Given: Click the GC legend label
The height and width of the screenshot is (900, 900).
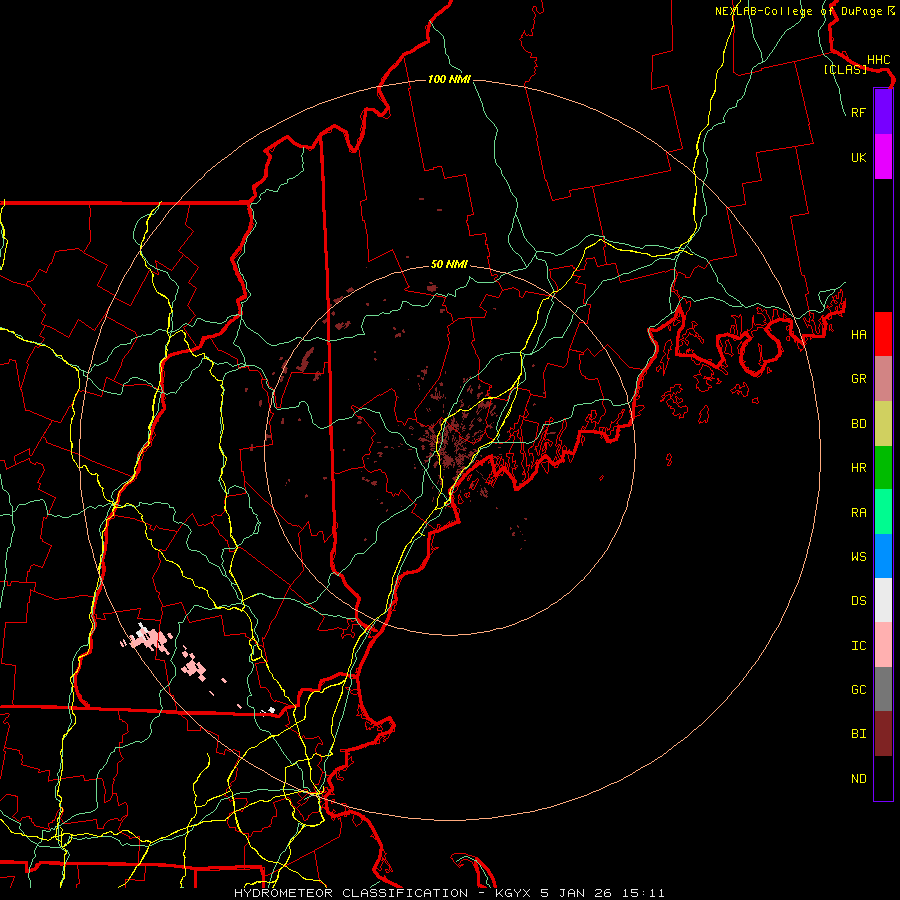Looking at the screenshot, I should [x=858, y=690].
